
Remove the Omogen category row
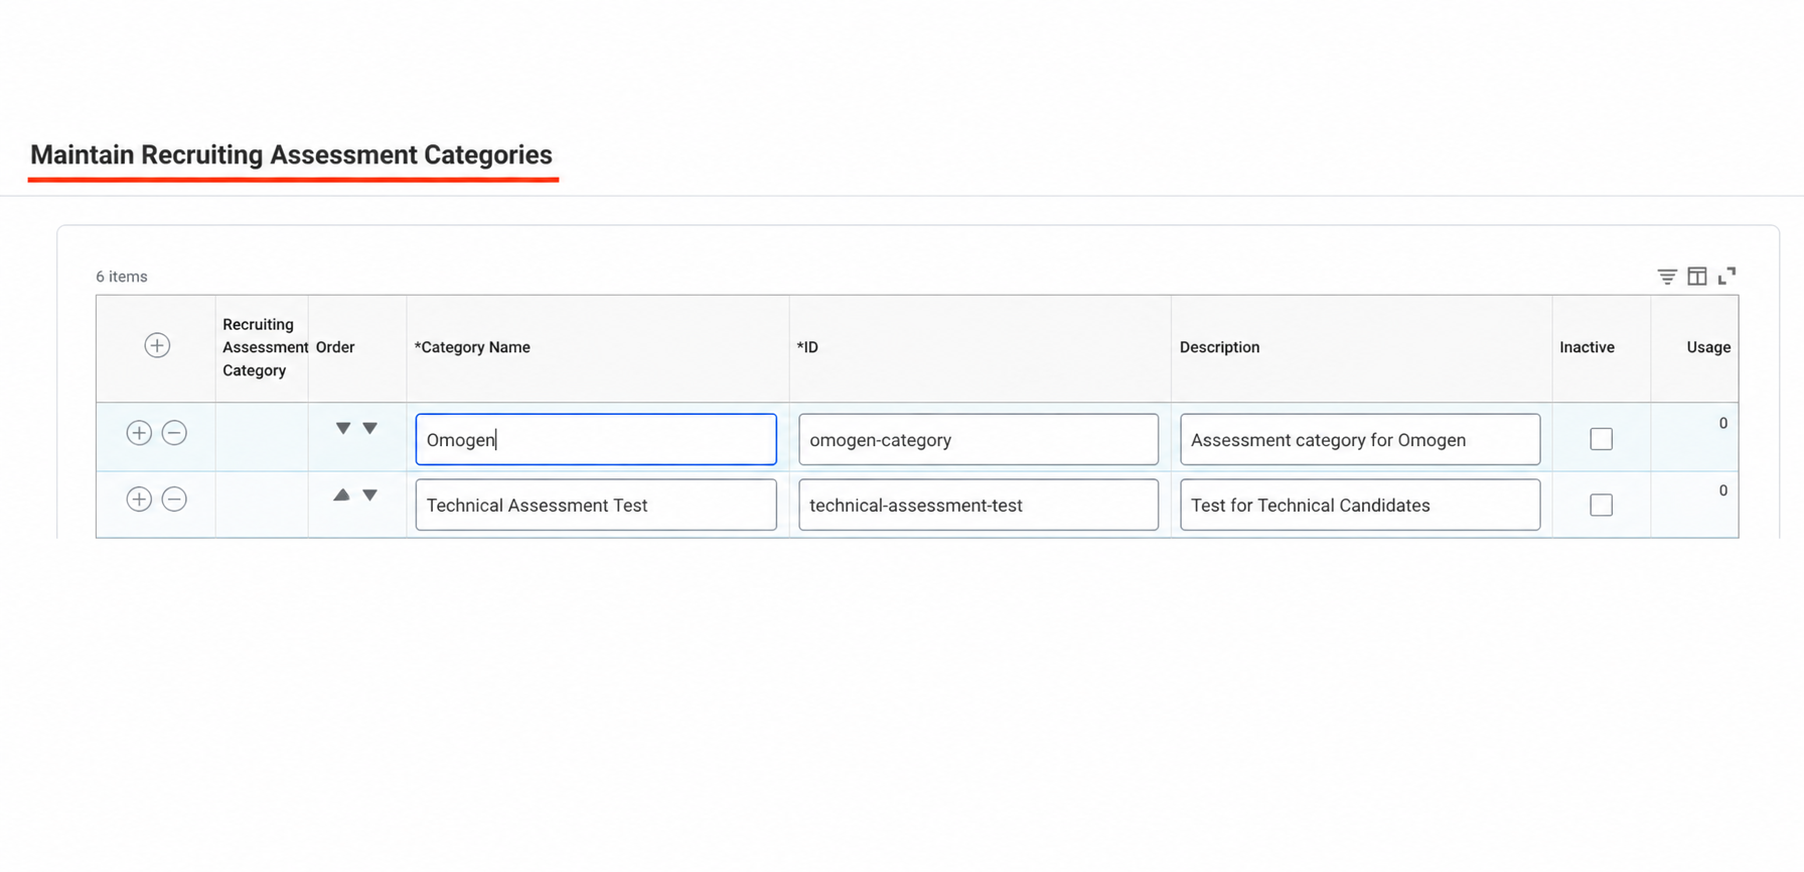[x=174, y=433]
